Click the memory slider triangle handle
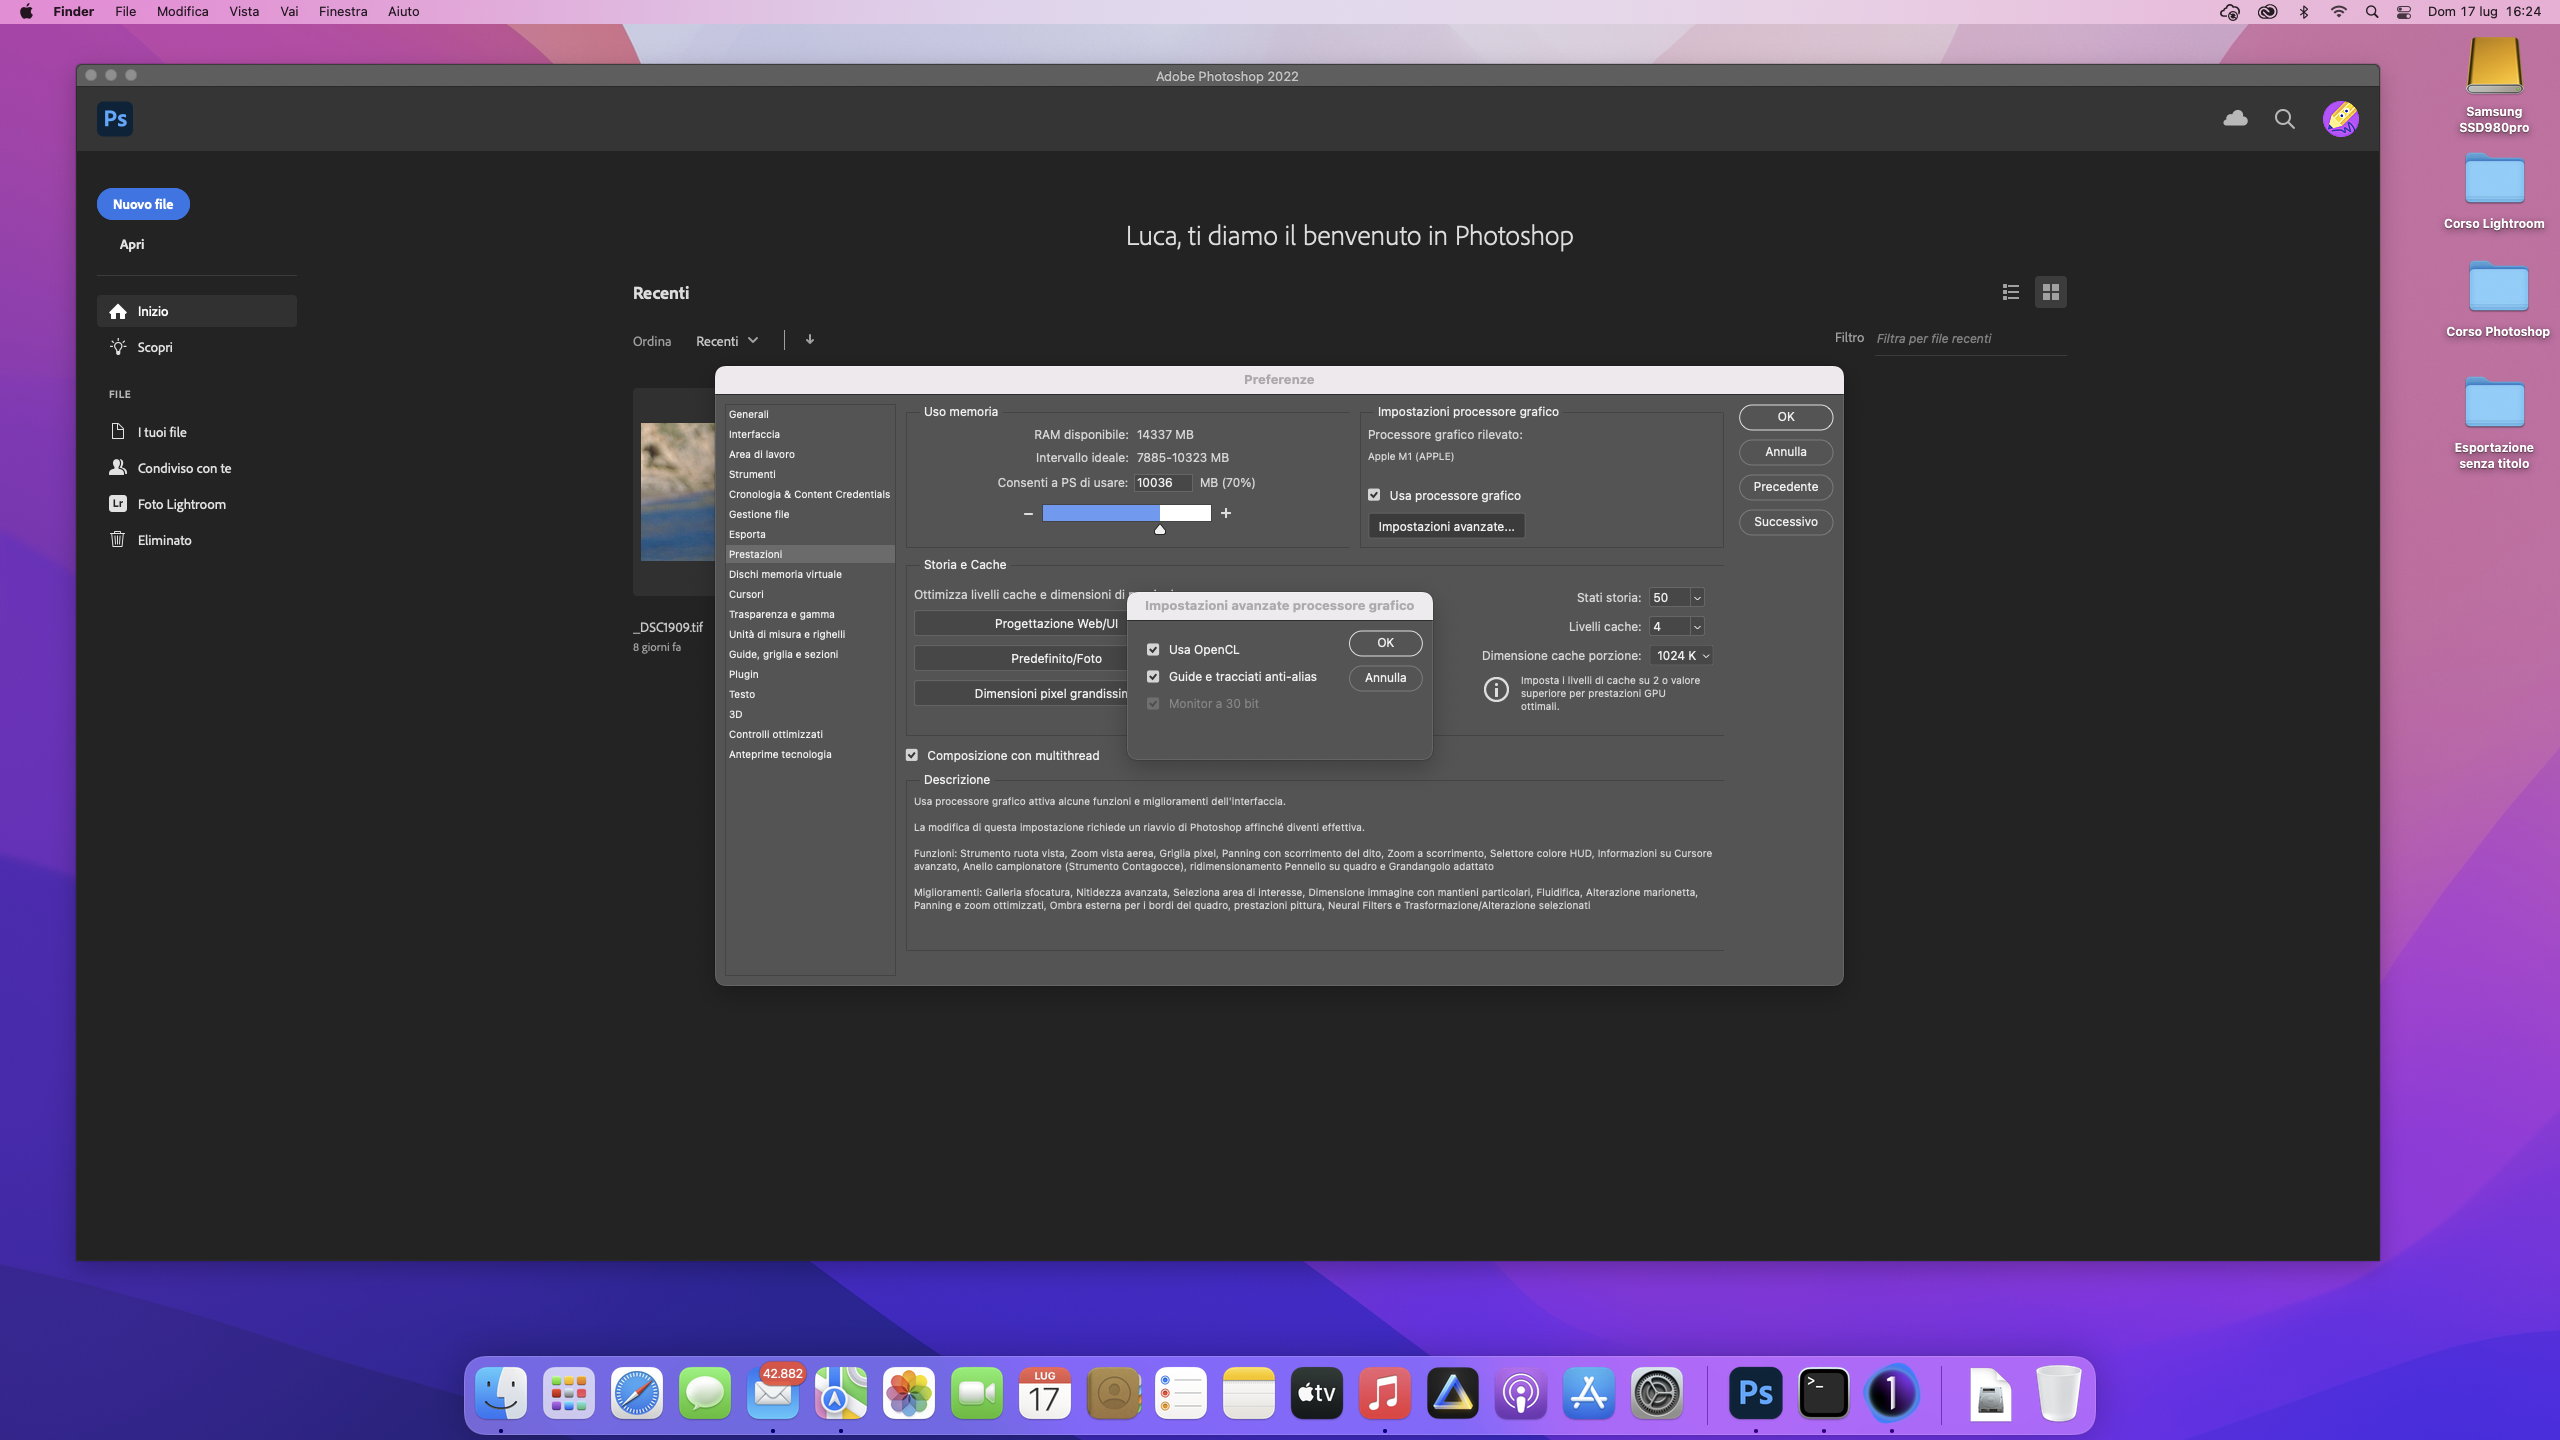Image resolution: width=2560 pixels, height=1440 pixels. click(1160, 530)
